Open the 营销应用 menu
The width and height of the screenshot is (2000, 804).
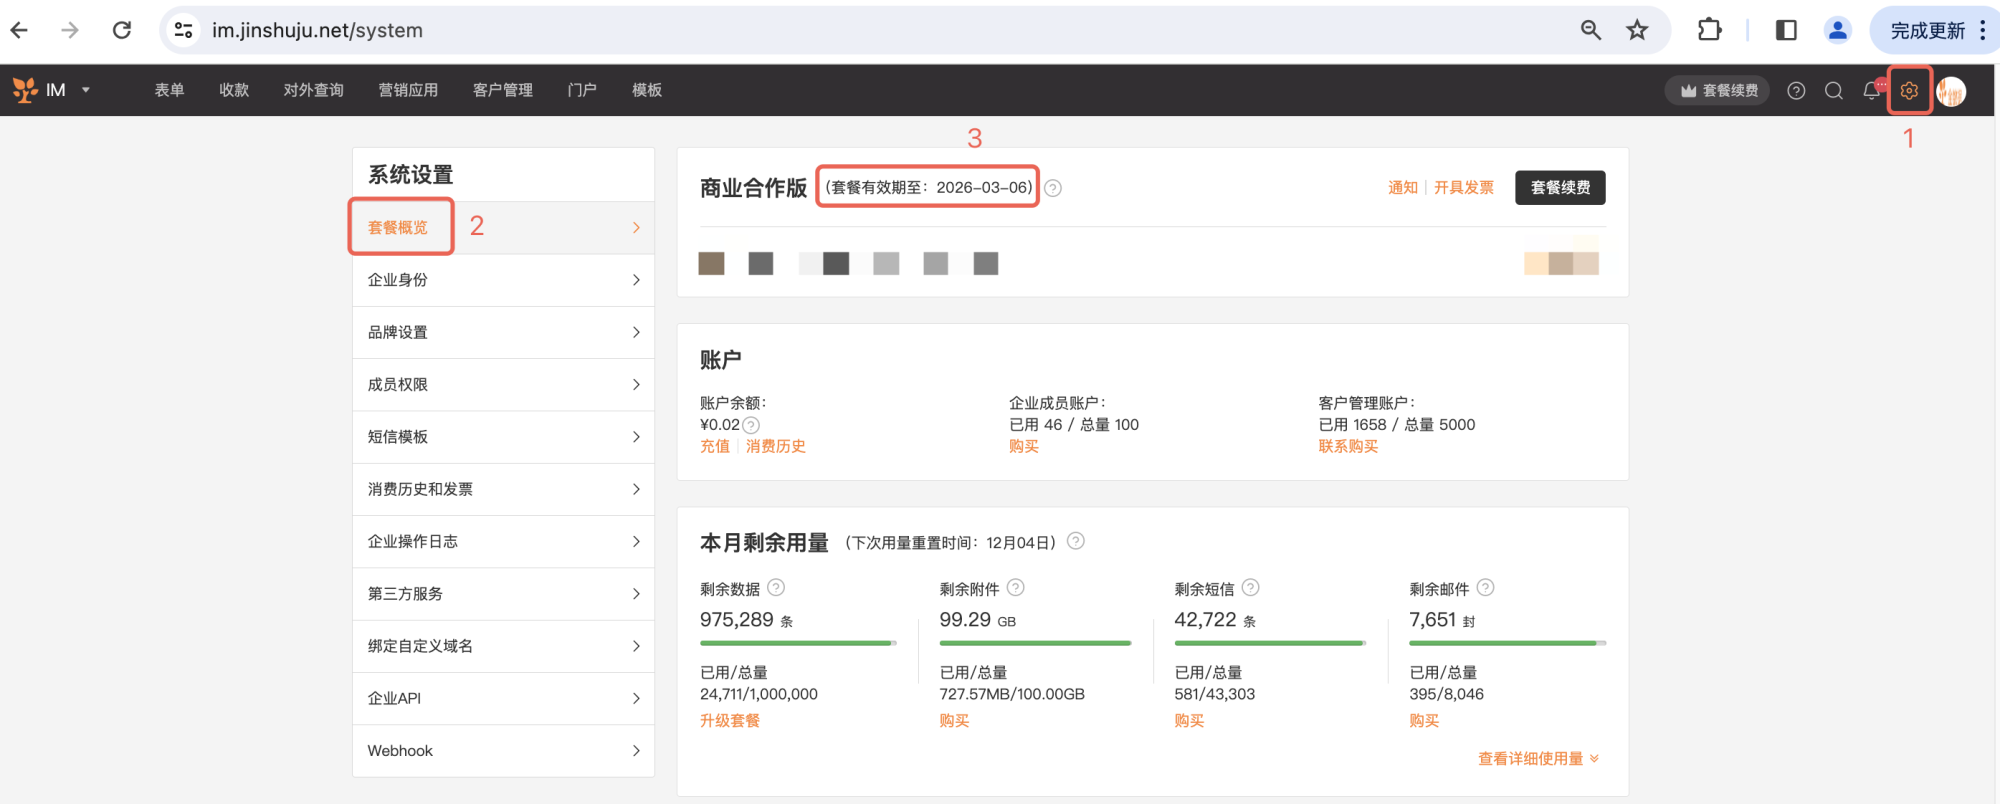tap(408, 90)
